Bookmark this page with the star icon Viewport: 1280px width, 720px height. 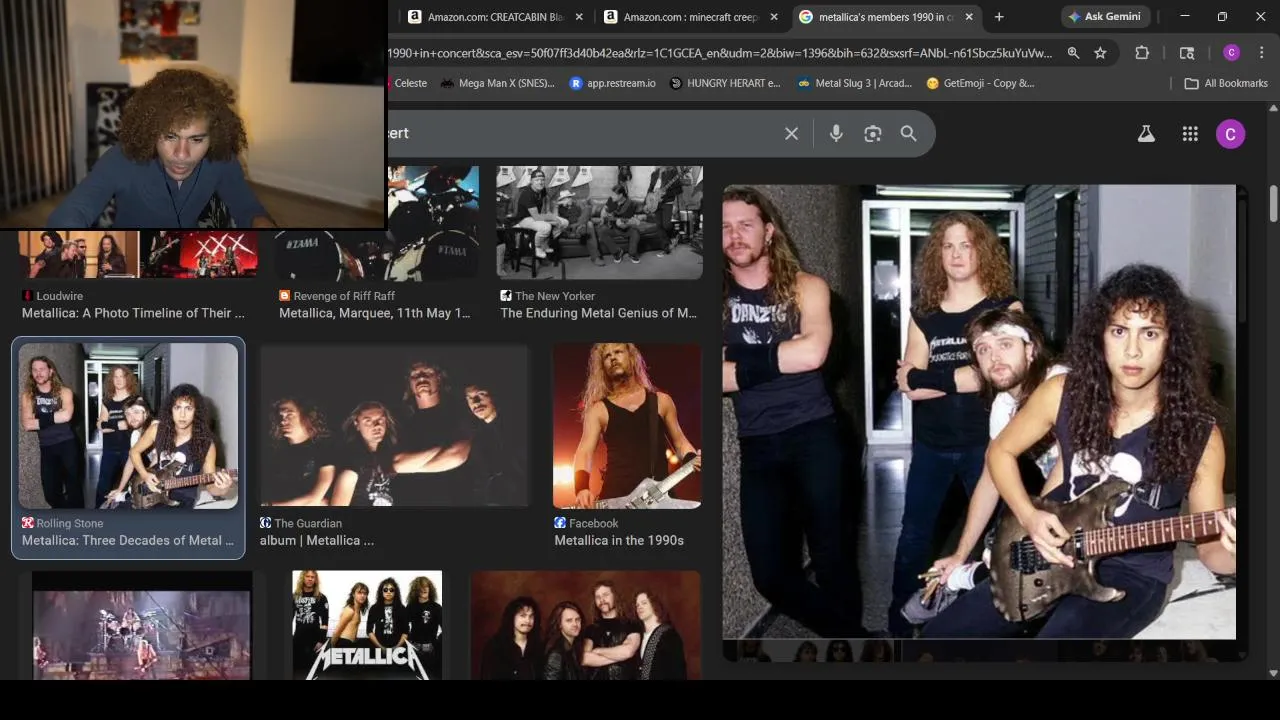pos(1100,53)
